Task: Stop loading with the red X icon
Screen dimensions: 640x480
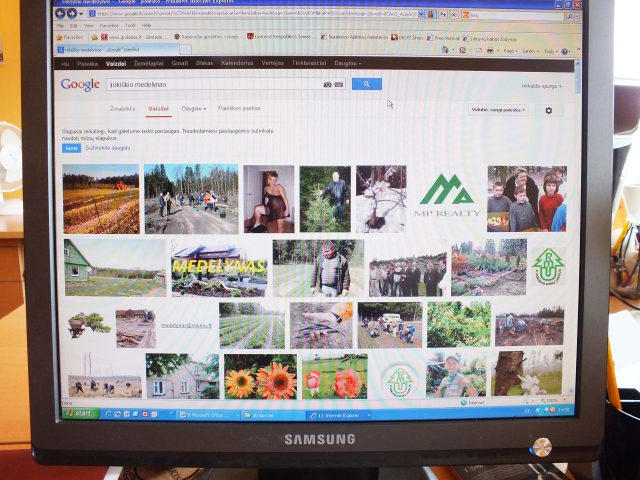Action: pos(453,15)
